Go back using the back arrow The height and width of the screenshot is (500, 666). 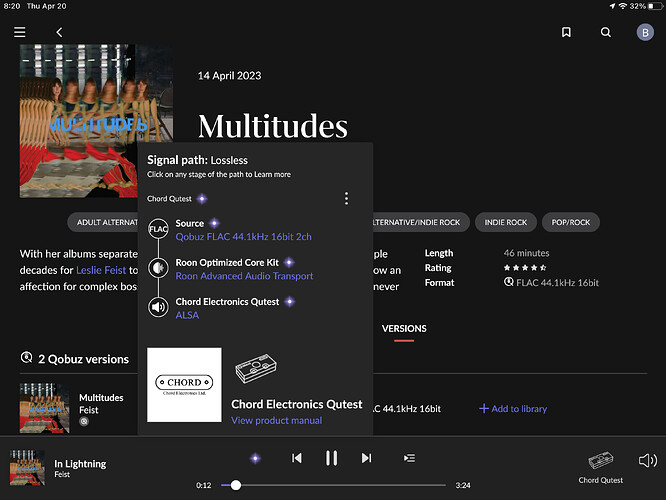coord(59,32)
